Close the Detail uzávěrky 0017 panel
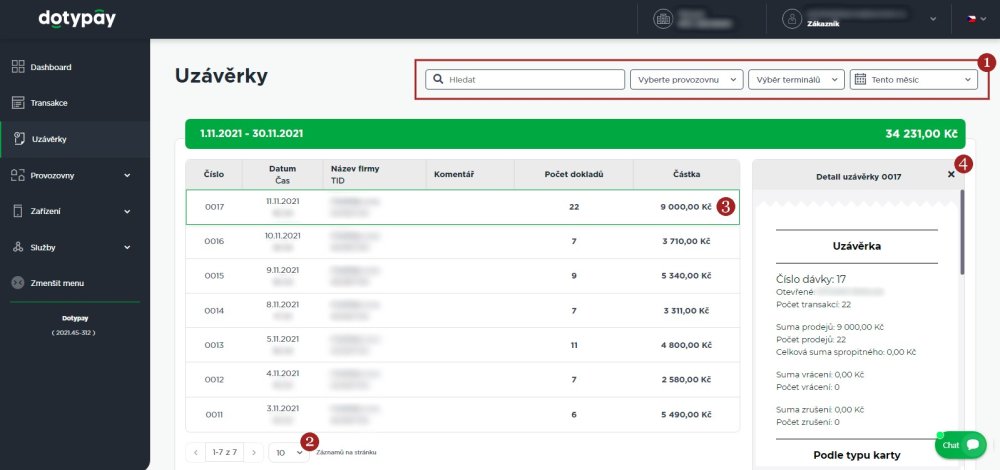The height and width of the screenshot is (470, 1000). coord(951,175)
